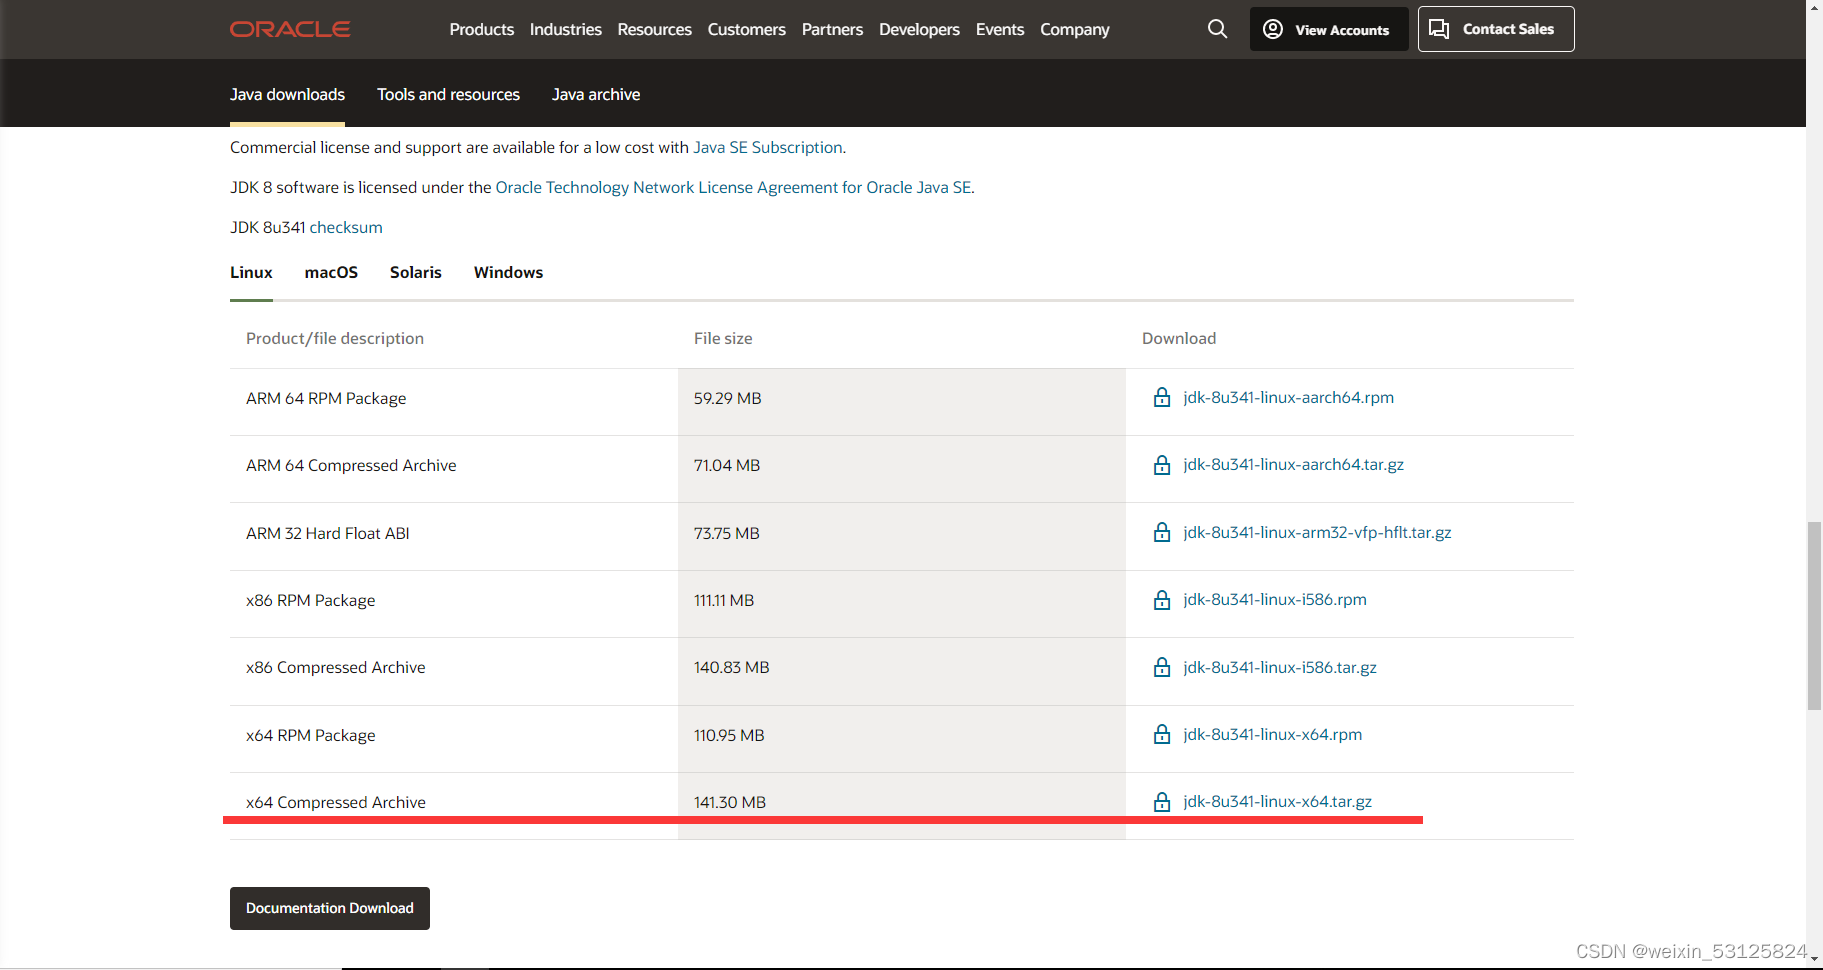Open the Industries menu
Image resolution: width=1823 pixels, height=970 pixels.
[x=565, y=29]
